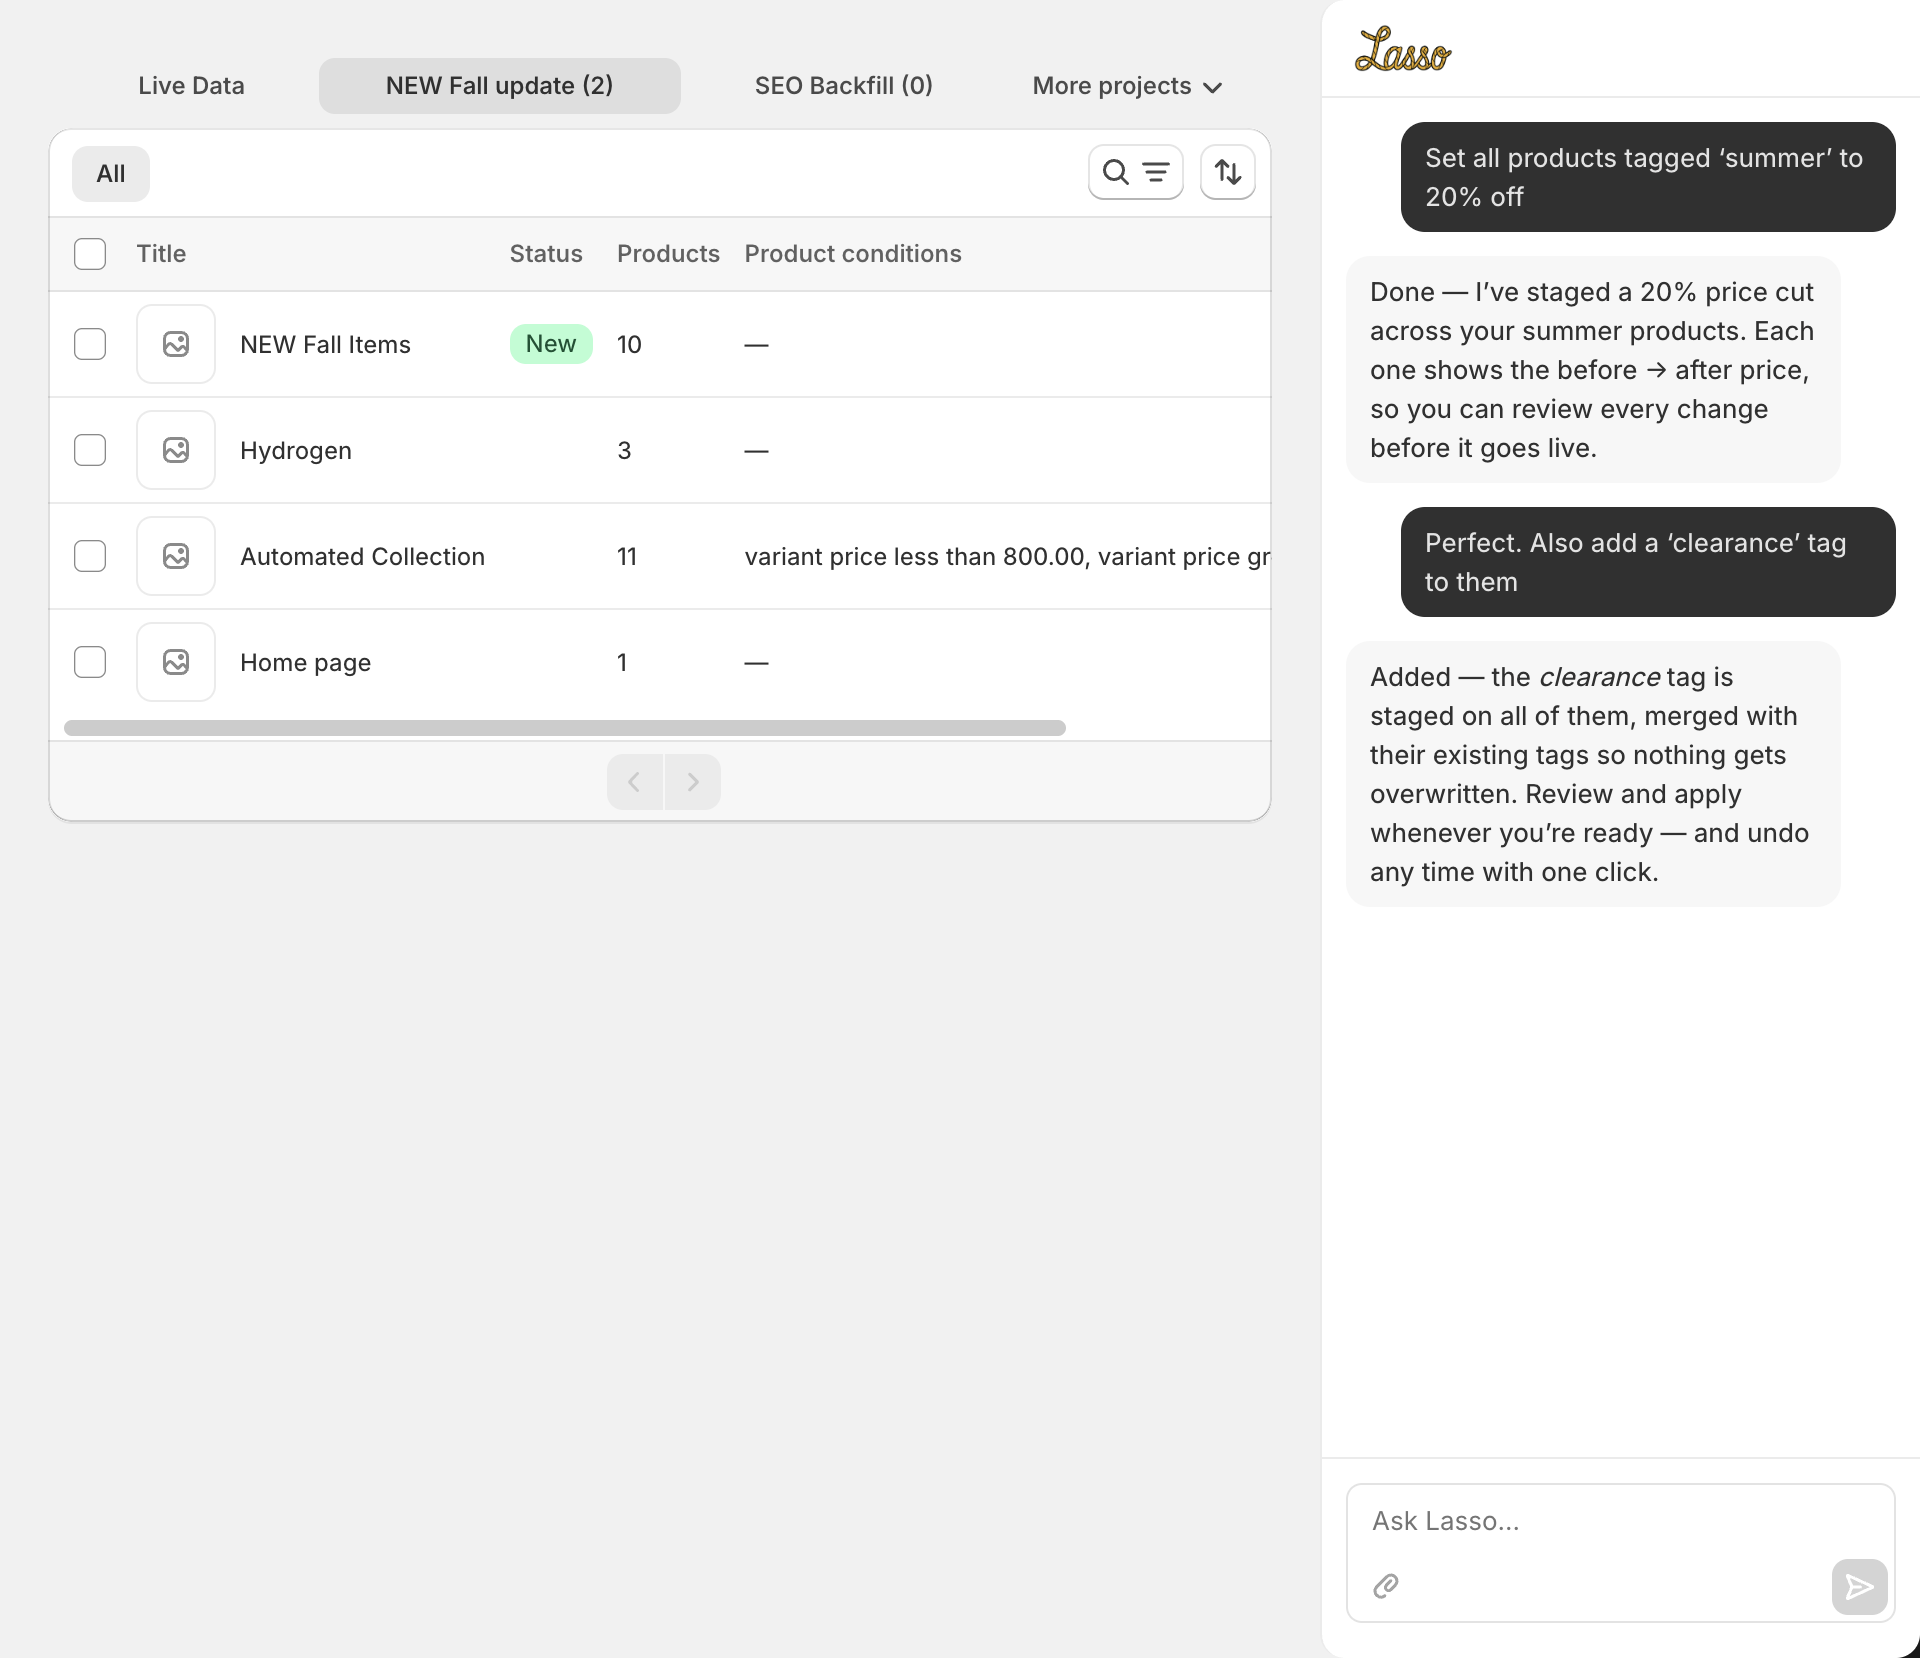Click the product count 11
Viewport: 1920px width, 1658px height.
coord(627,557)
